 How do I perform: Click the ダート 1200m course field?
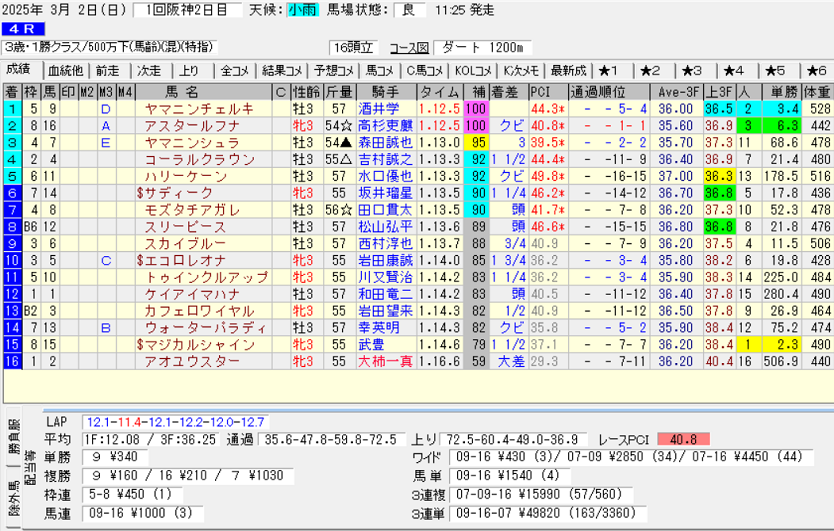[487, 47]
